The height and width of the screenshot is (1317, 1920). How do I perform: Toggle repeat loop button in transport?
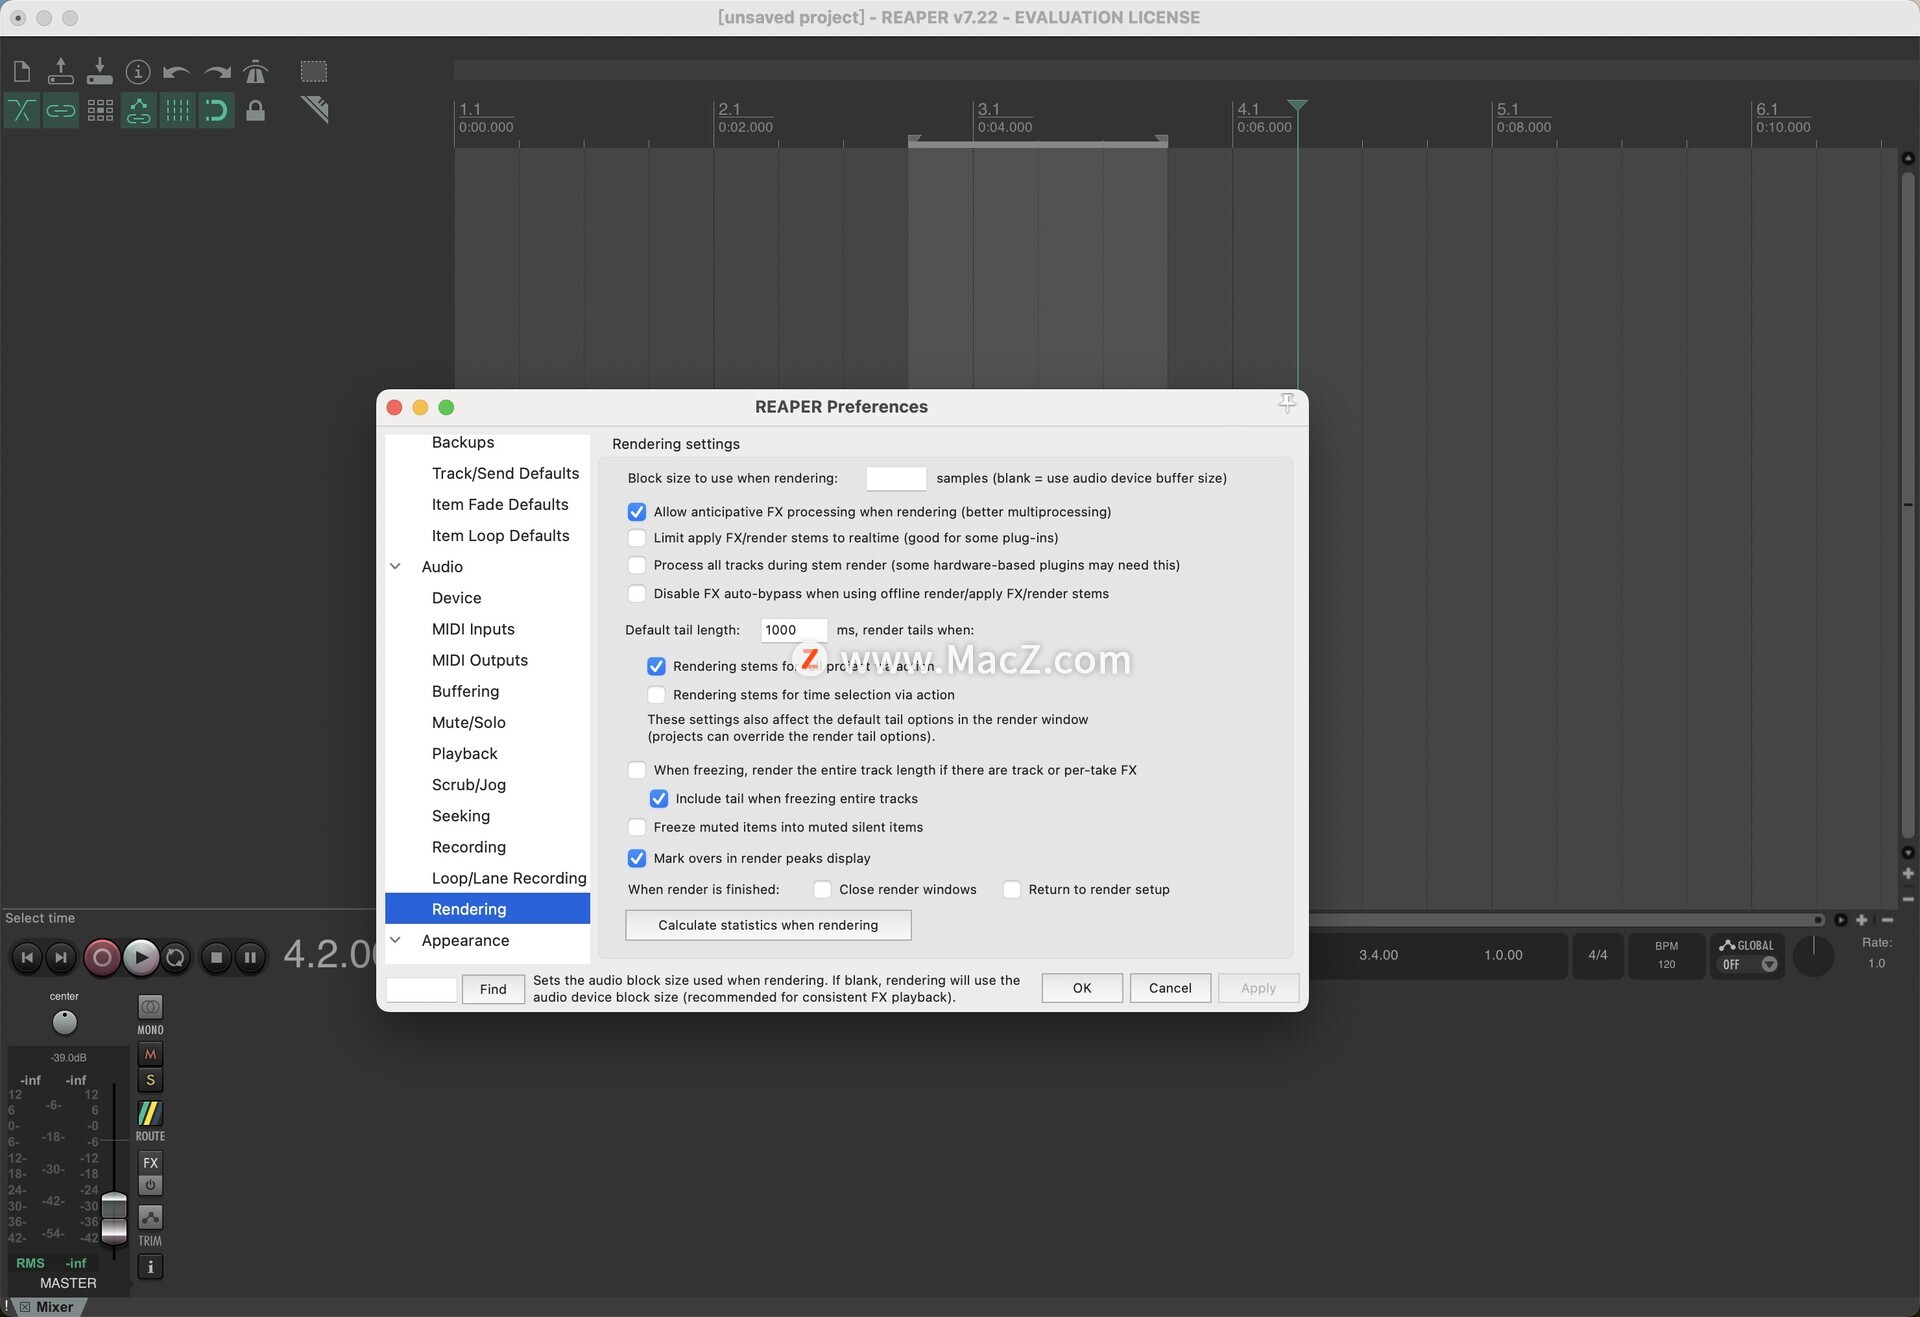point(175,957)
